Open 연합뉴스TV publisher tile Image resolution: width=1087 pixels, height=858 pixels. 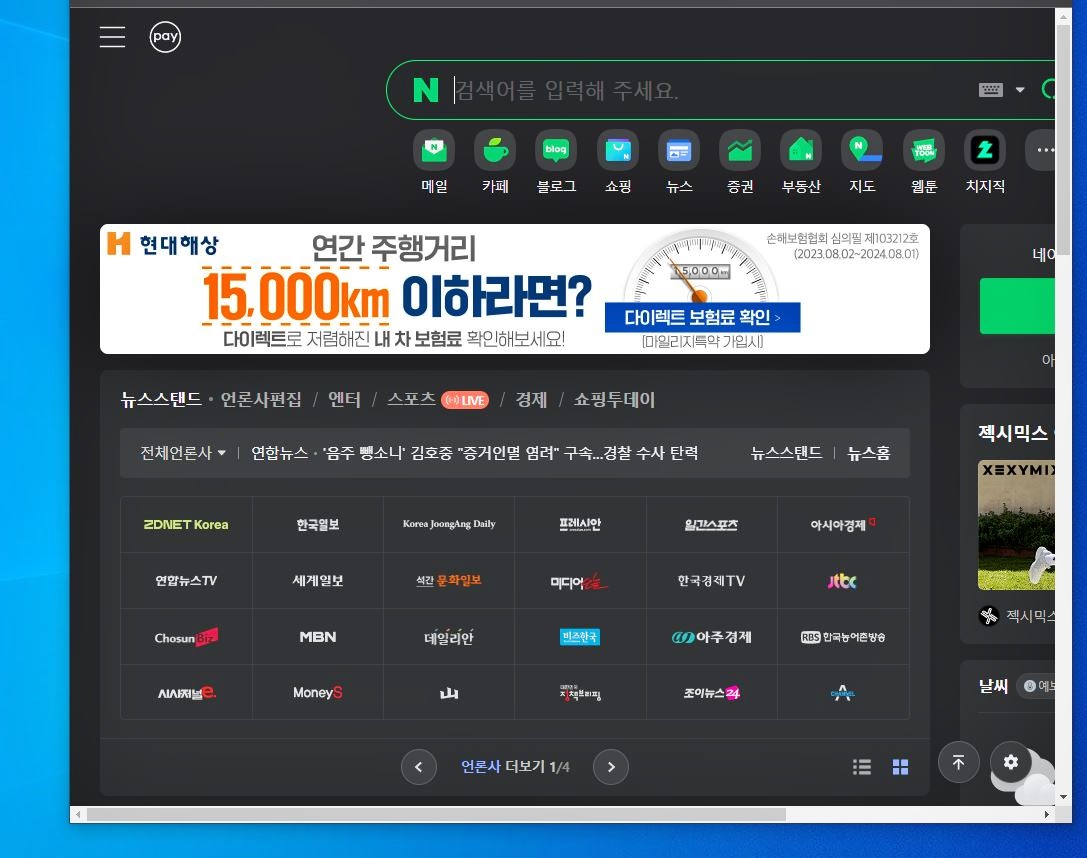pos(186,581)
